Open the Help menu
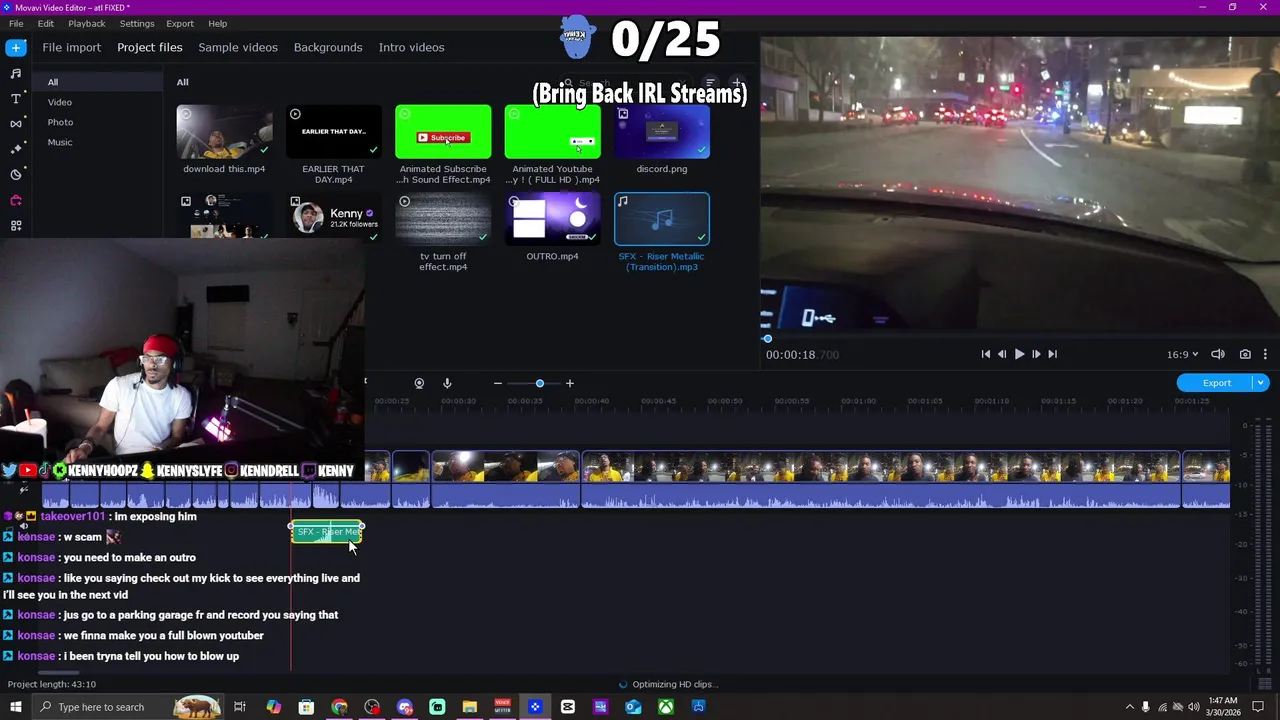The height and width of the screenshot is (720, 1280). [x=217, y=23]
